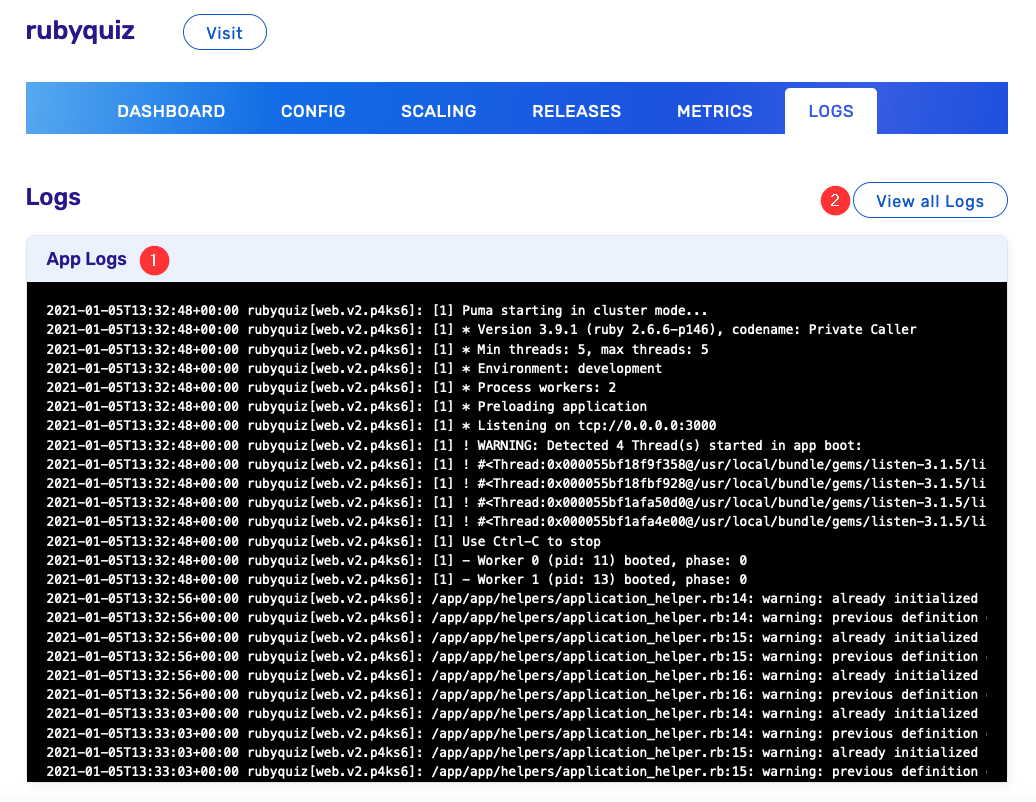1036x802 pixels.
Task: Click the active Logs tab
Action: [830, 111]
